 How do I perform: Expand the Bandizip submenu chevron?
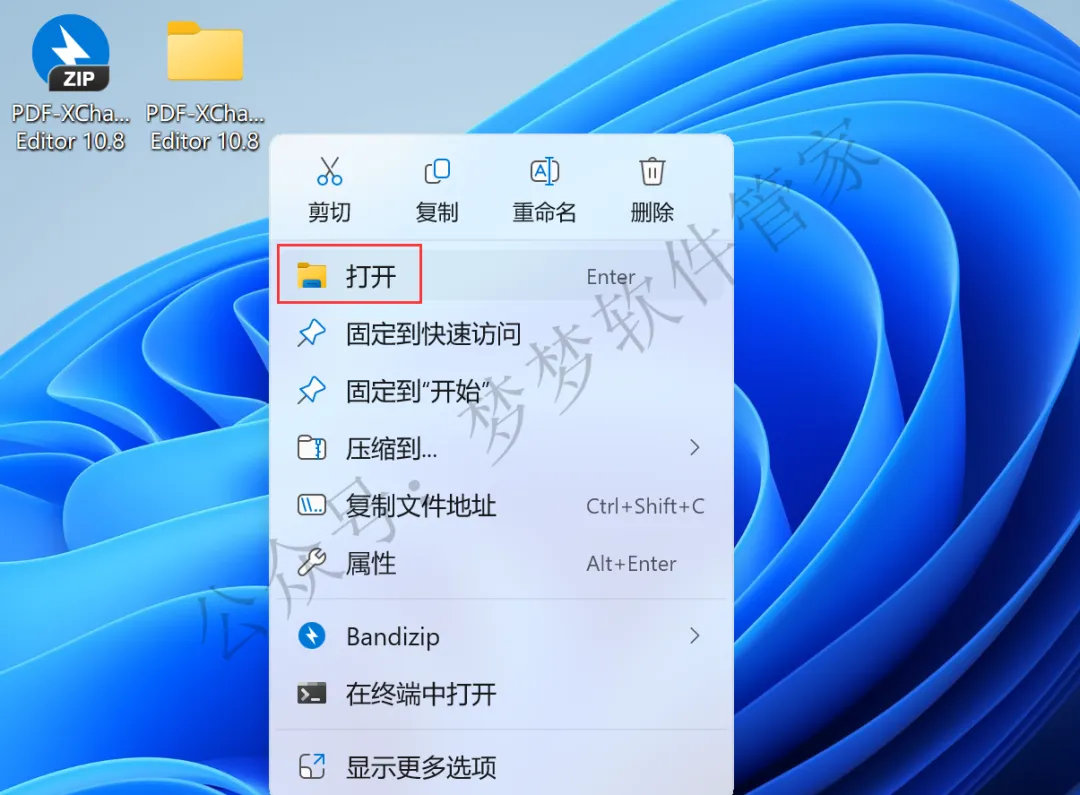694,636
